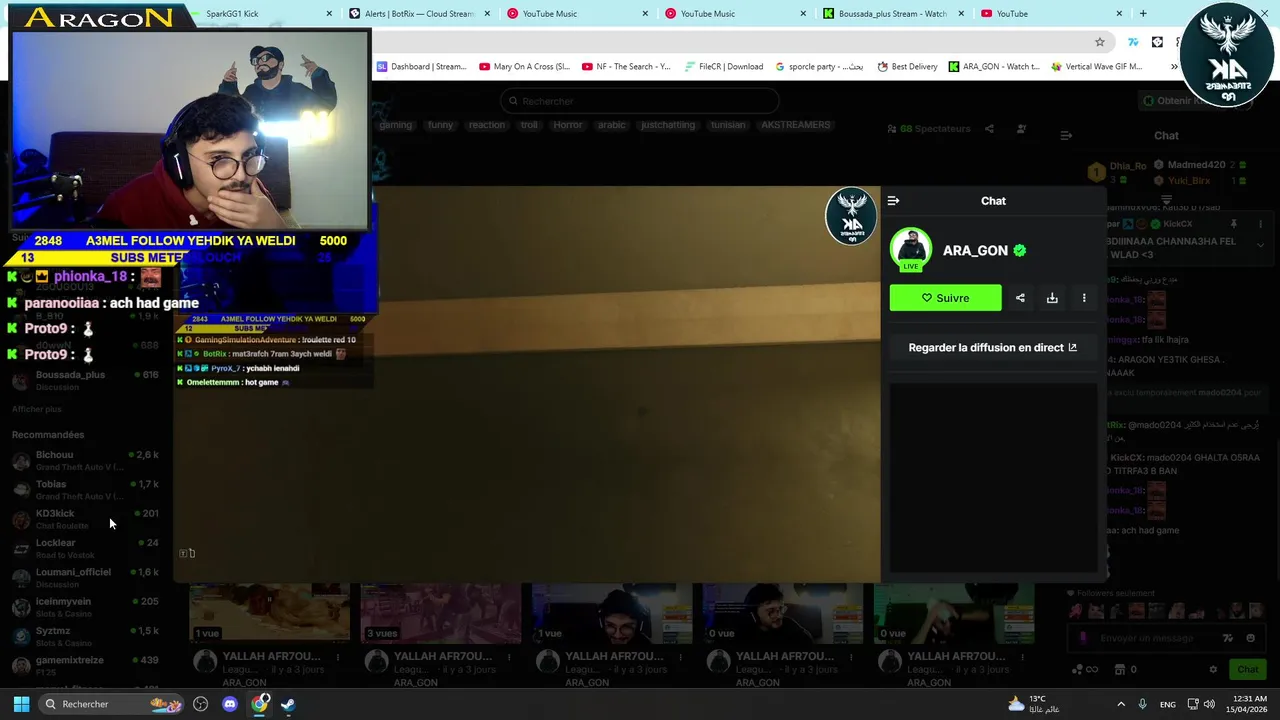Click the share icon beside Suivre
Viewport: 1280px width, 720px height.
pos(1020,298)
